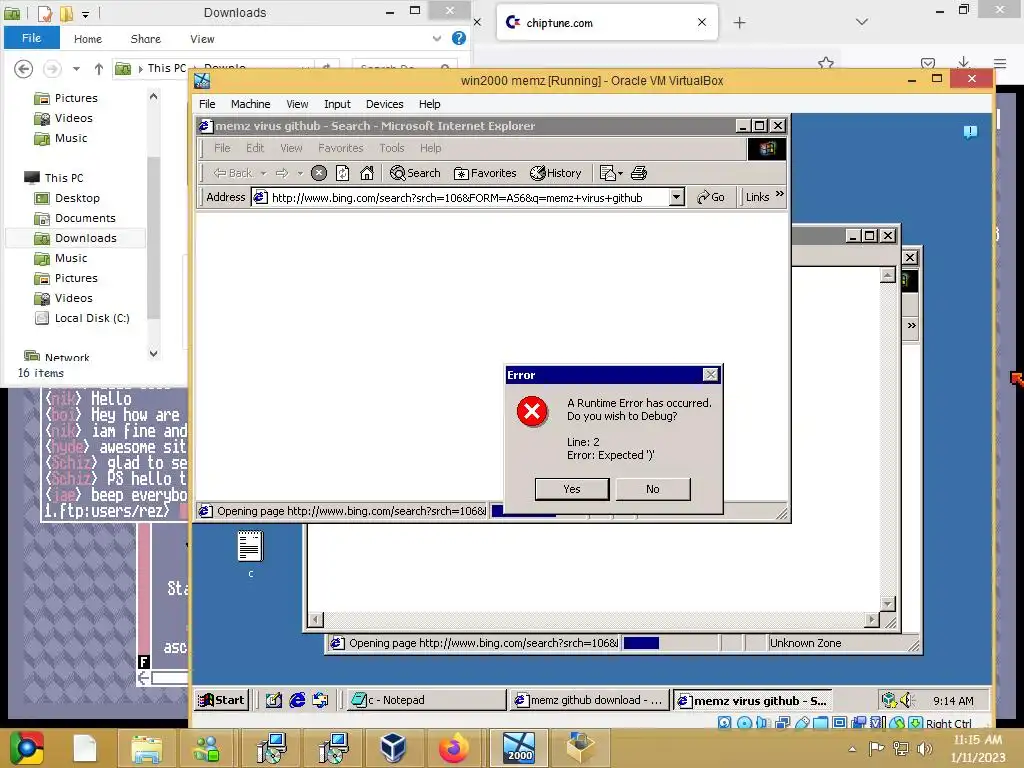The width and height of the screenshot is (1024, 768).
Task: Open the Explorer recent locations dropdown
Action: (76, 68)
